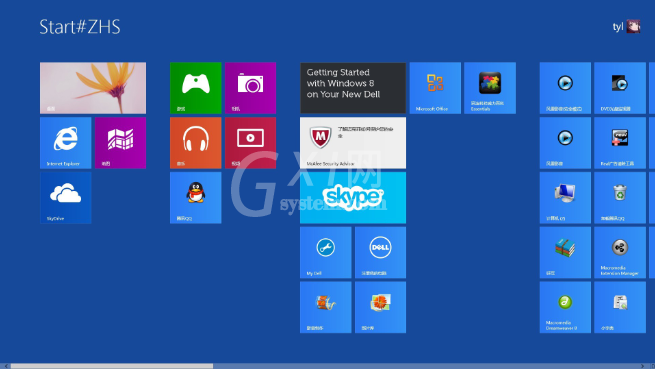Open the Dell logo tile

point(380,252)
